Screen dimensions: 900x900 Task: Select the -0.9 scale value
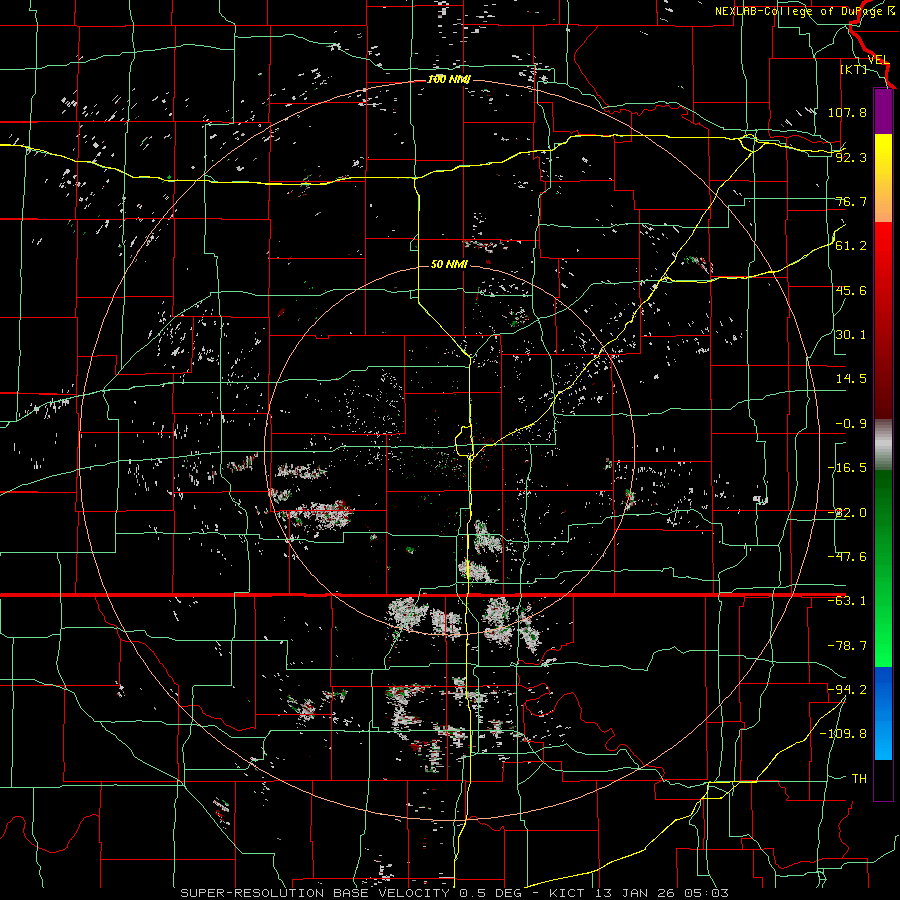851,424
